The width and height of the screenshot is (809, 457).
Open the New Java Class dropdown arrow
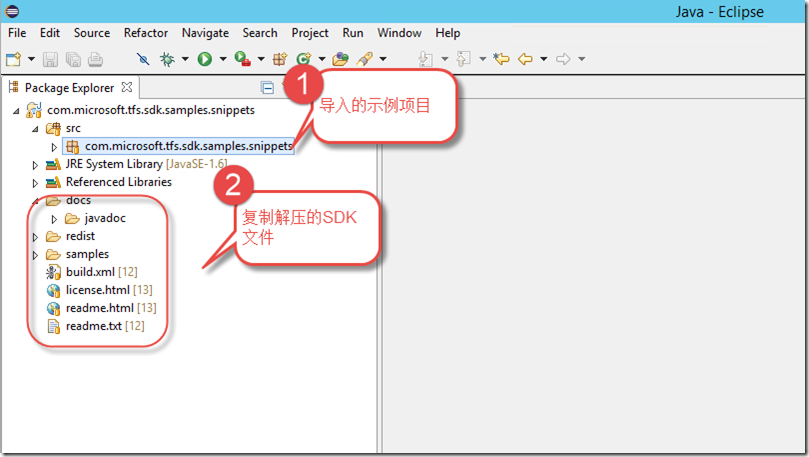tap(321, 59)
